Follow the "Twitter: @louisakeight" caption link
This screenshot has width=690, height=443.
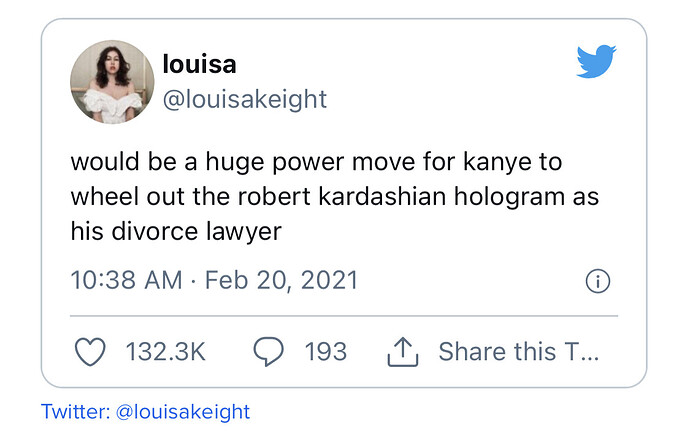(x=145, y=411)
